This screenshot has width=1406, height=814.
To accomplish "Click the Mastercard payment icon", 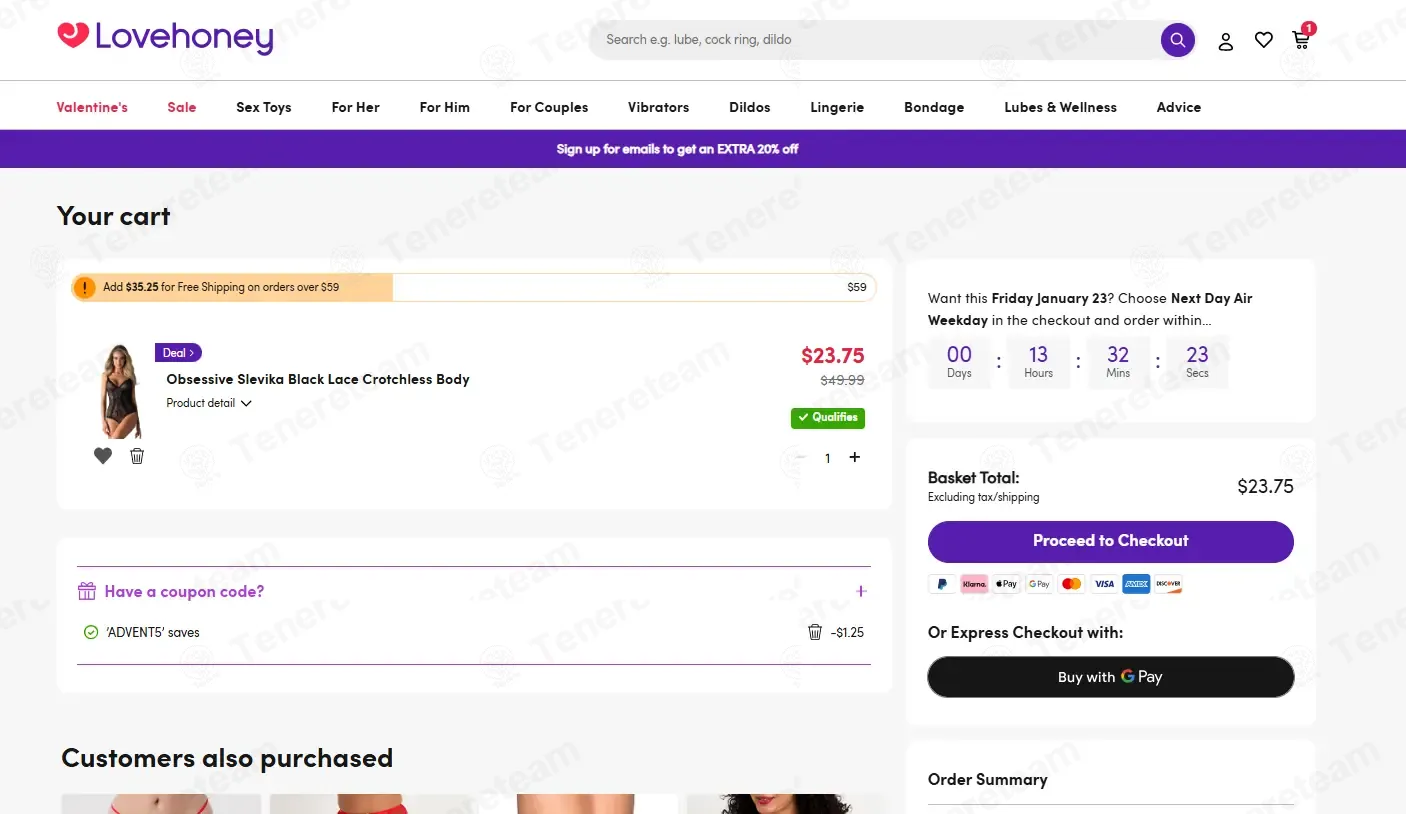I will [1071, 584].
